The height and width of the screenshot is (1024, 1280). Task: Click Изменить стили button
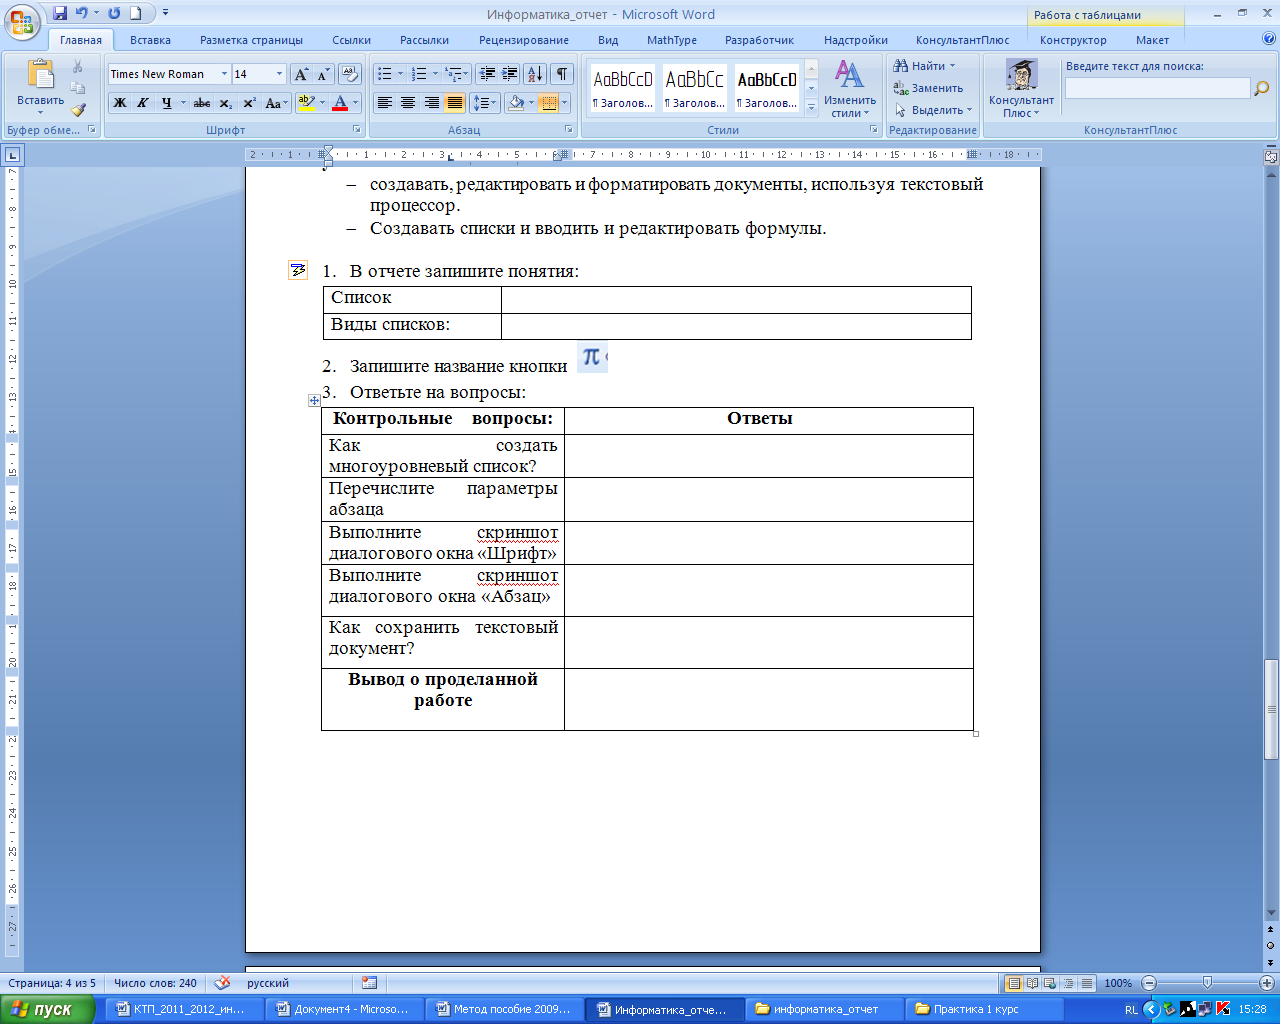pos(850,88)
